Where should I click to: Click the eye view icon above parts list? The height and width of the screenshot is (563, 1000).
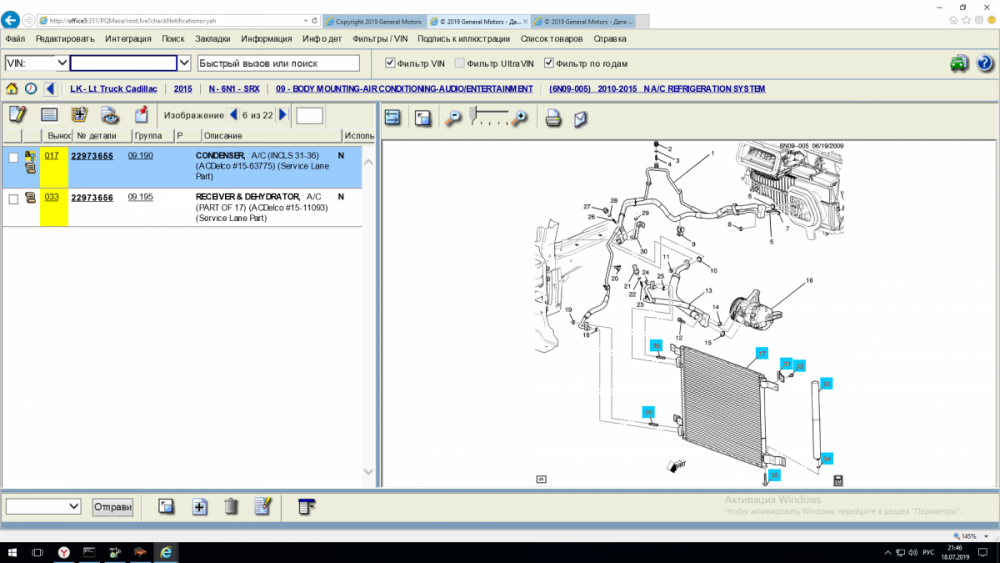click(110, 115)
